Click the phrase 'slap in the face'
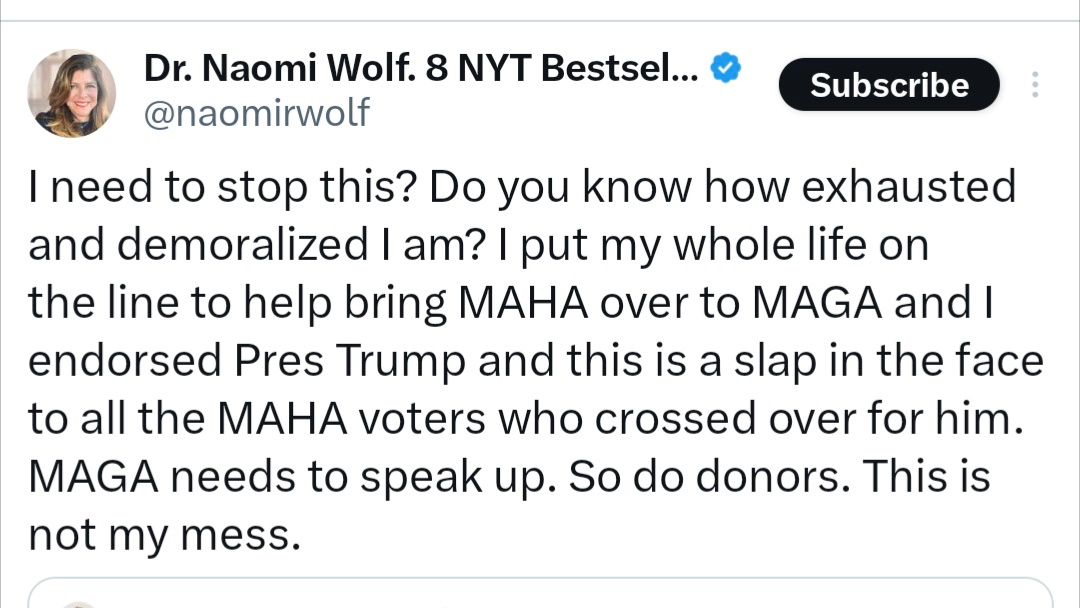 pyautogui.click(x=866, y=361)
